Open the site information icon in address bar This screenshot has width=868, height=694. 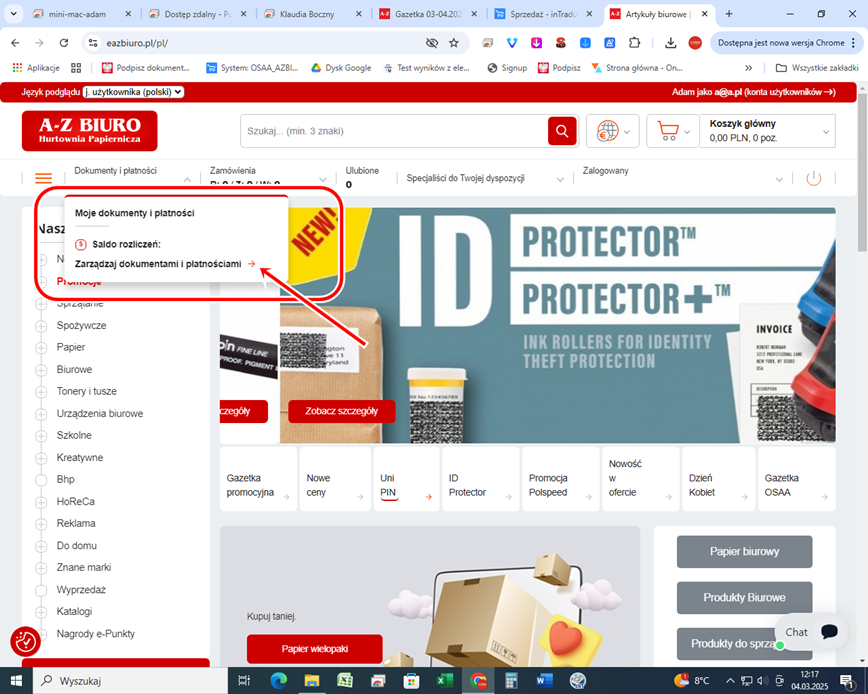click(x=93, y=43)
